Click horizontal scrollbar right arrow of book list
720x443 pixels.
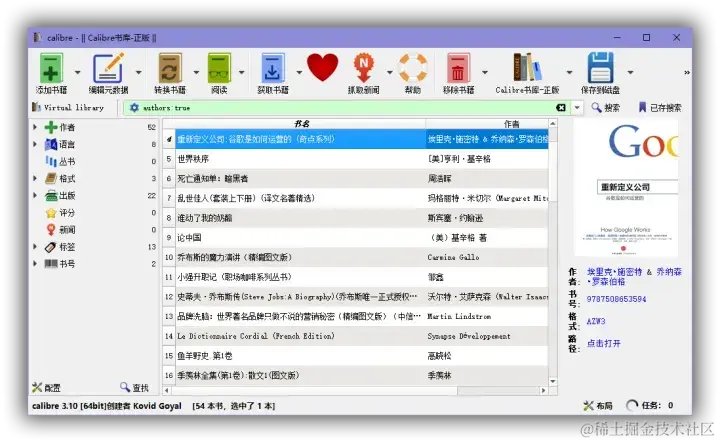544,390
